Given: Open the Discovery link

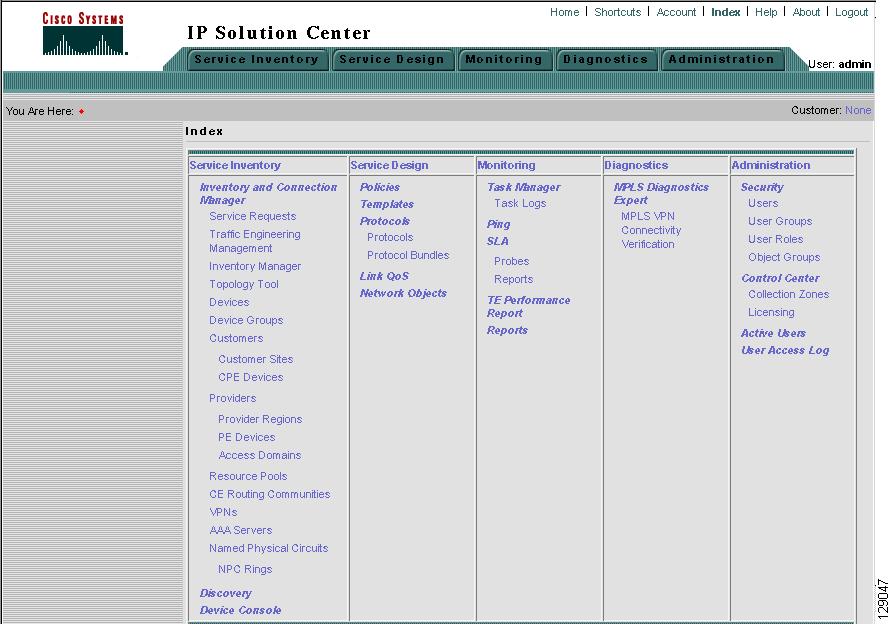Looking at the screenshot, I should pyautogui.click(x=225, y=593).
